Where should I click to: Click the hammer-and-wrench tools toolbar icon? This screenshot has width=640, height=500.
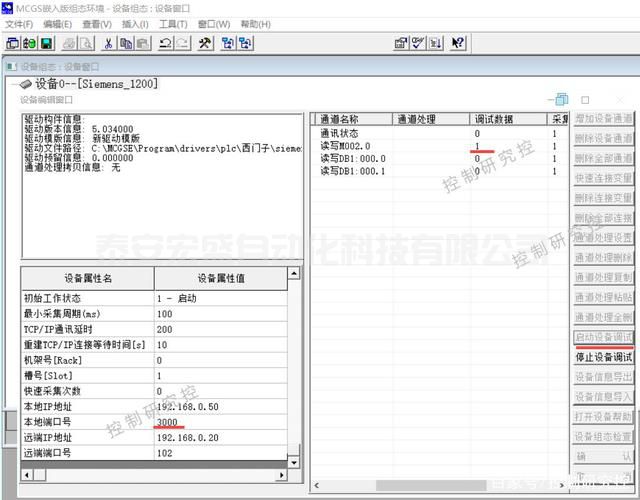[206, 43]
